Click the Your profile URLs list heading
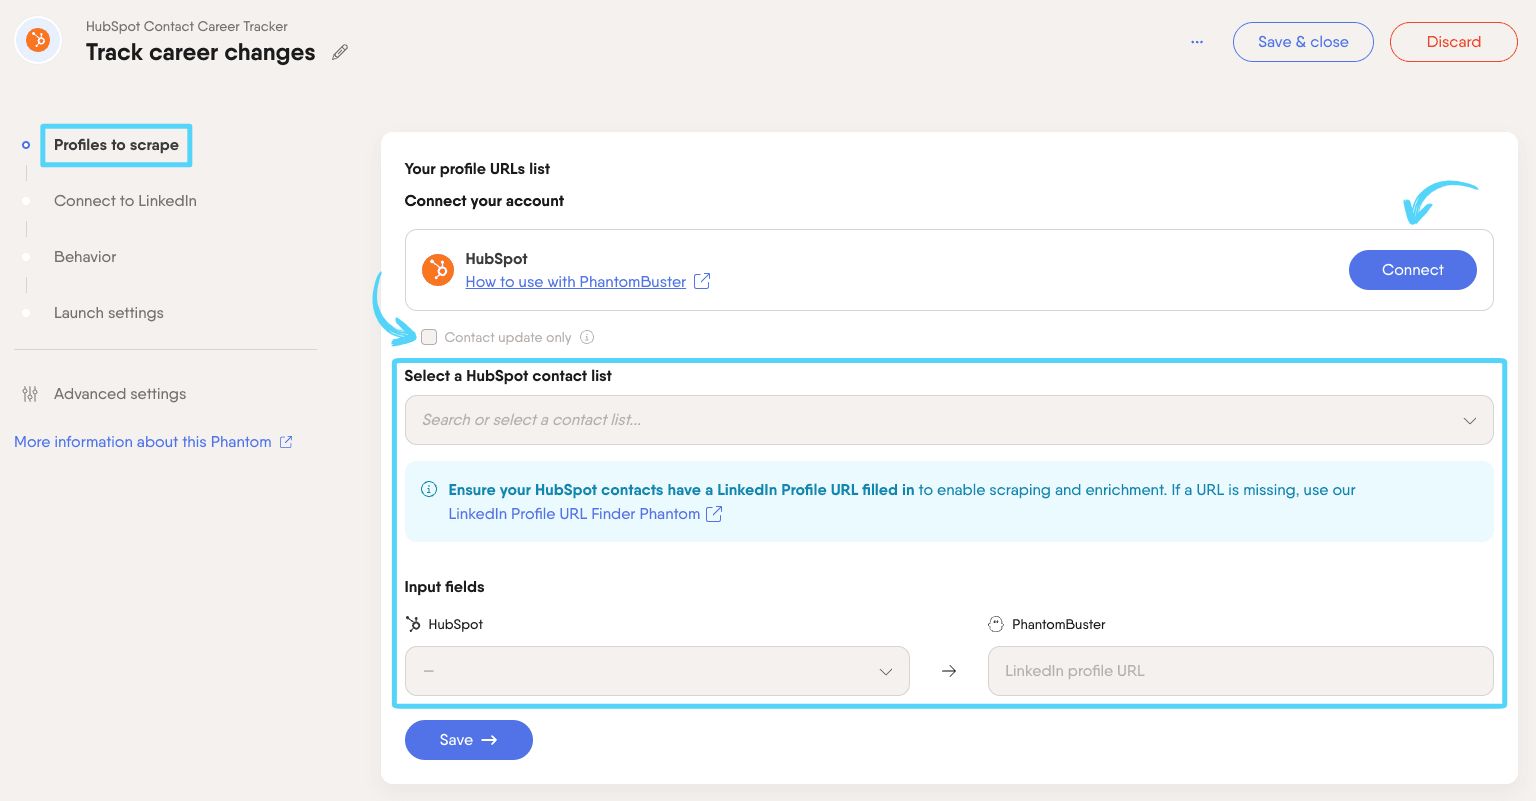The width and height of the screenshot is (1536, 801). 477,169
